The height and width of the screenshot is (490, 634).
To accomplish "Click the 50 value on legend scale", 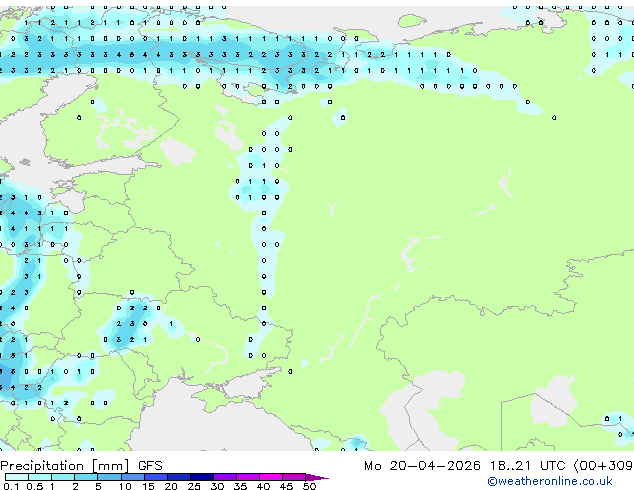I will (x=309, y=486).
